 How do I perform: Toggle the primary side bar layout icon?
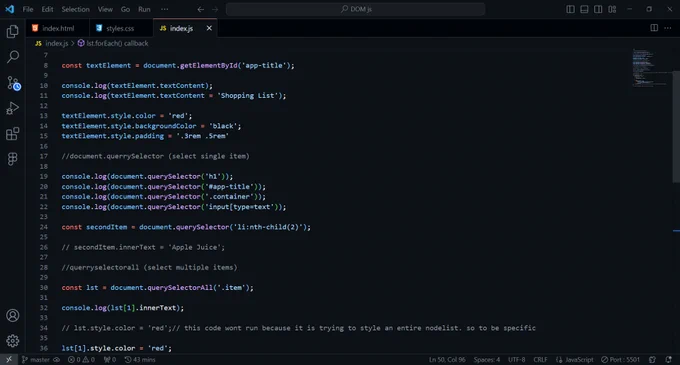coord(570,9)
